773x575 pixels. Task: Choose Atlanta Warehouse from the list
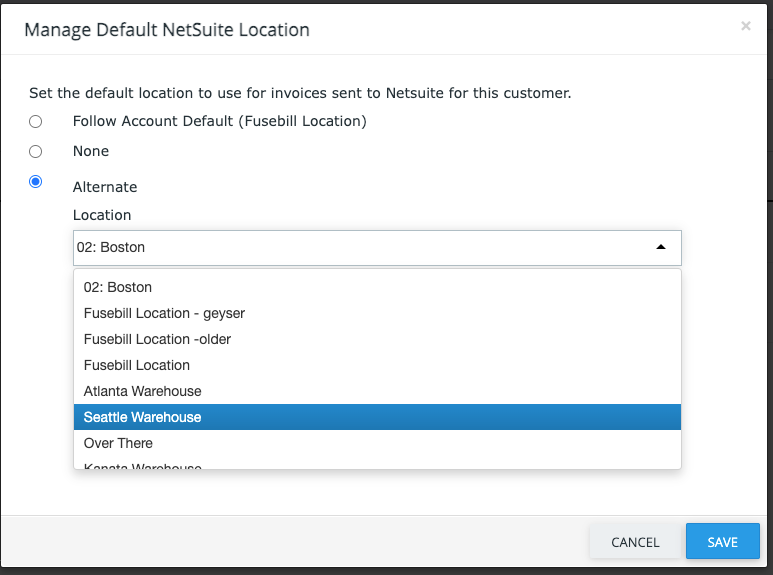click(x=377, y=391)
